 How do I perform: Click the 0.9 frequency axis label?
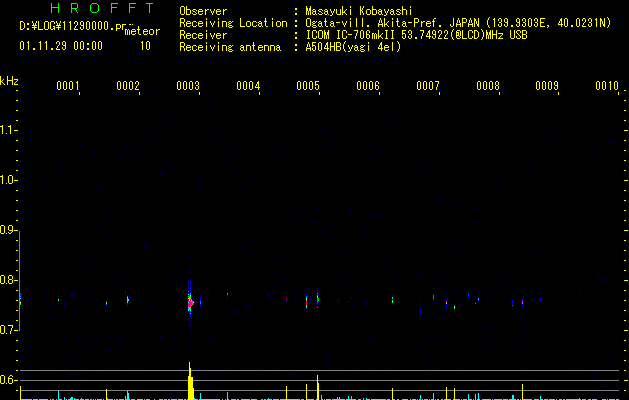click(8, 230)
